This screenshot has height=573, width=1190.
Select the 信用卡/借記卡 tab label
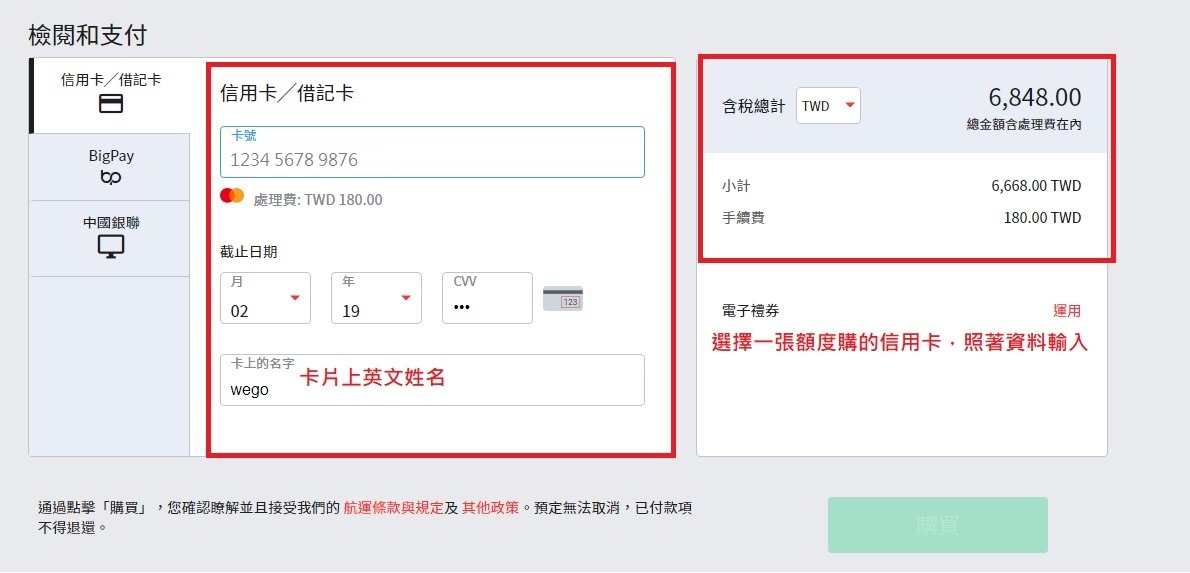pyautogui.click(x=111, y=80)
